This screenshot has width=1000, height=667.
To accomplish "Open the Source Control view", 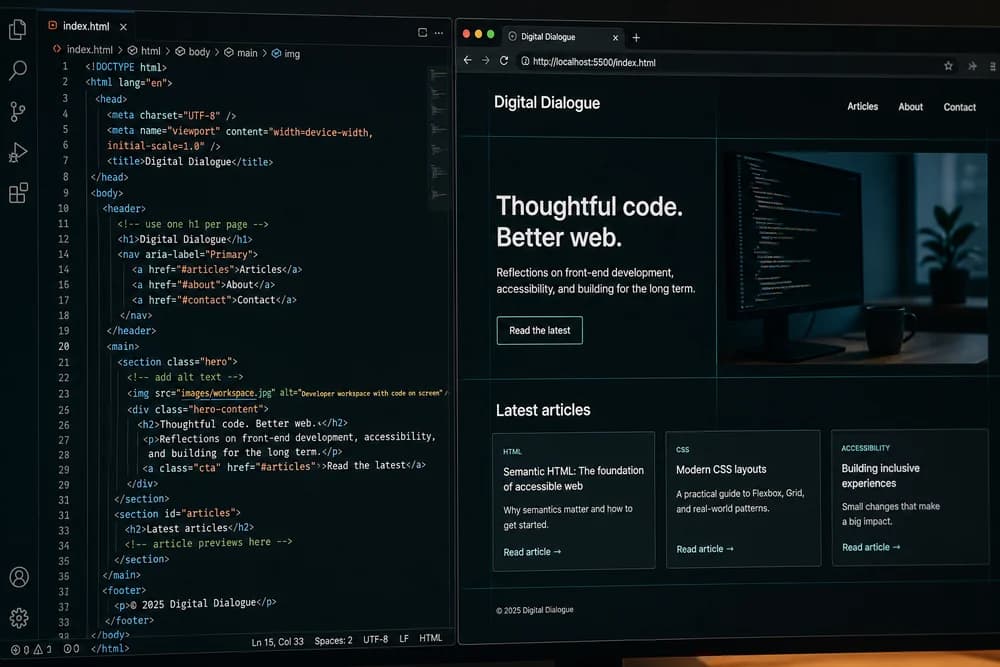I will 18,112.
